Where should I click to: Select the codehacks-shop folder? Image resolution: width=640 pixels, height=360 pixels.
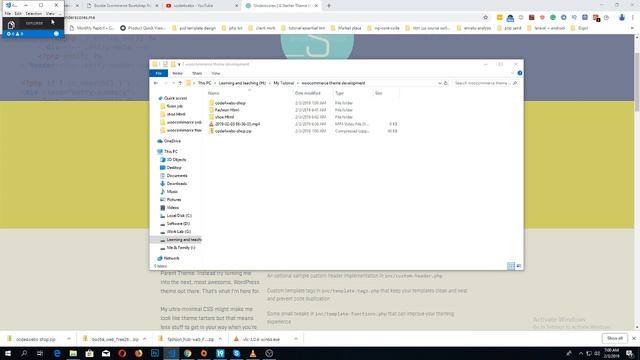coord(230,103)
